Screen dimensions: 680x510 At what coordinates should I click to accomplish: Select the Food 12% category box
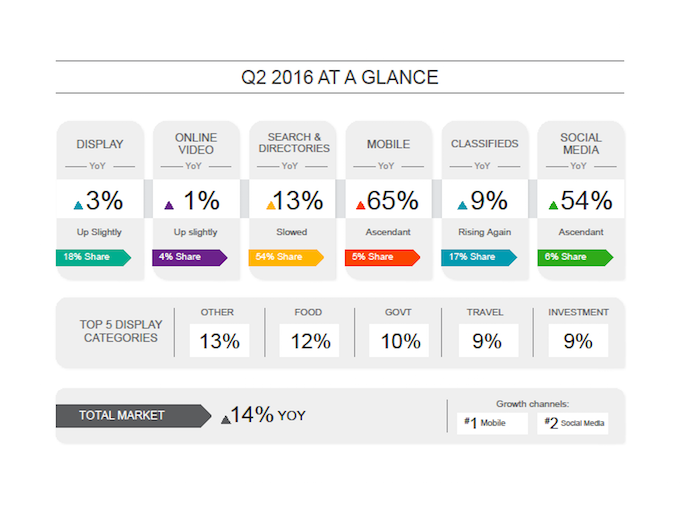coord(309,340)
